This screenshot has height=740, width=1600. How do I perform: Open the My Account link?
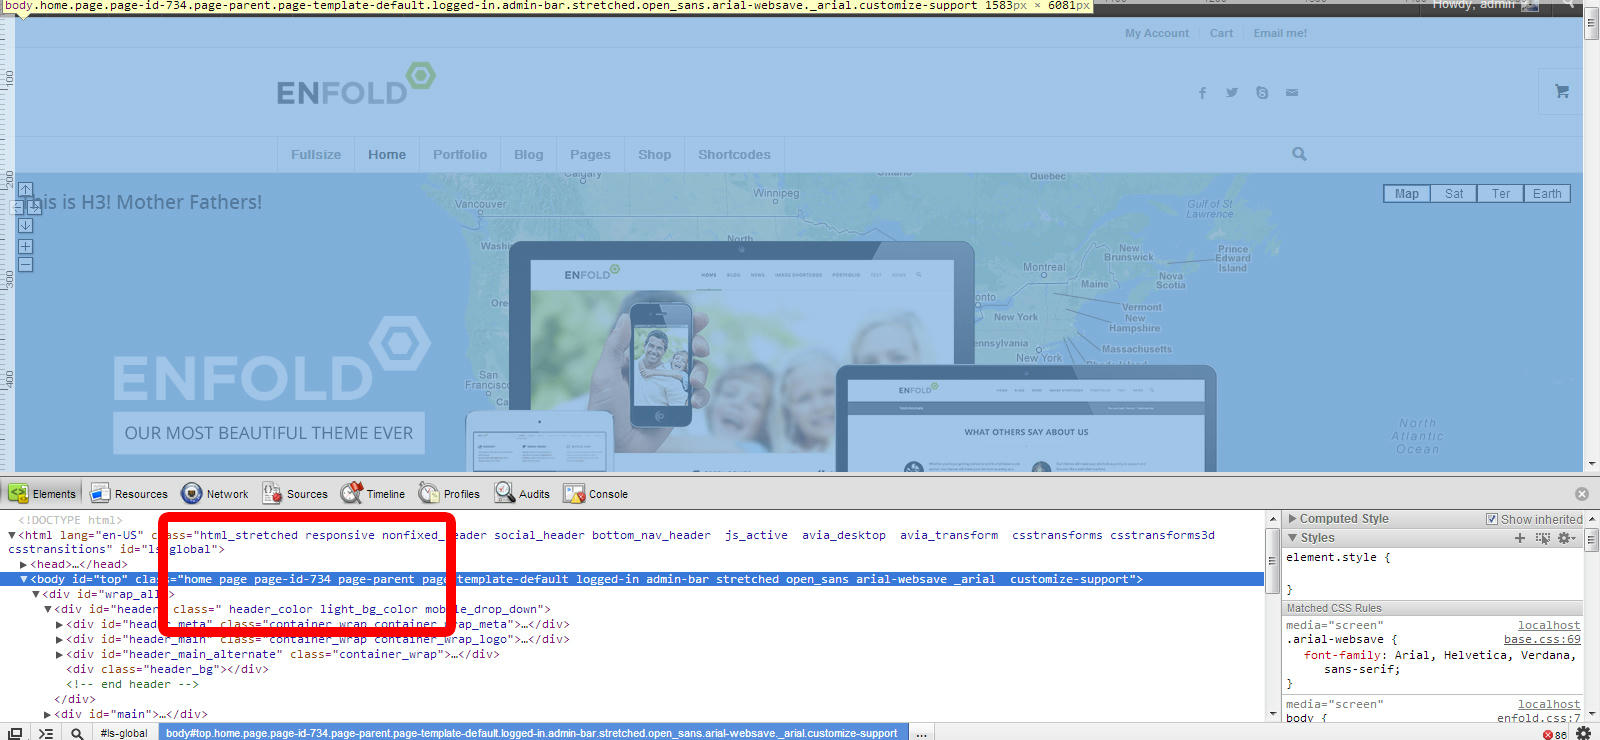[x=1157, y=33]
